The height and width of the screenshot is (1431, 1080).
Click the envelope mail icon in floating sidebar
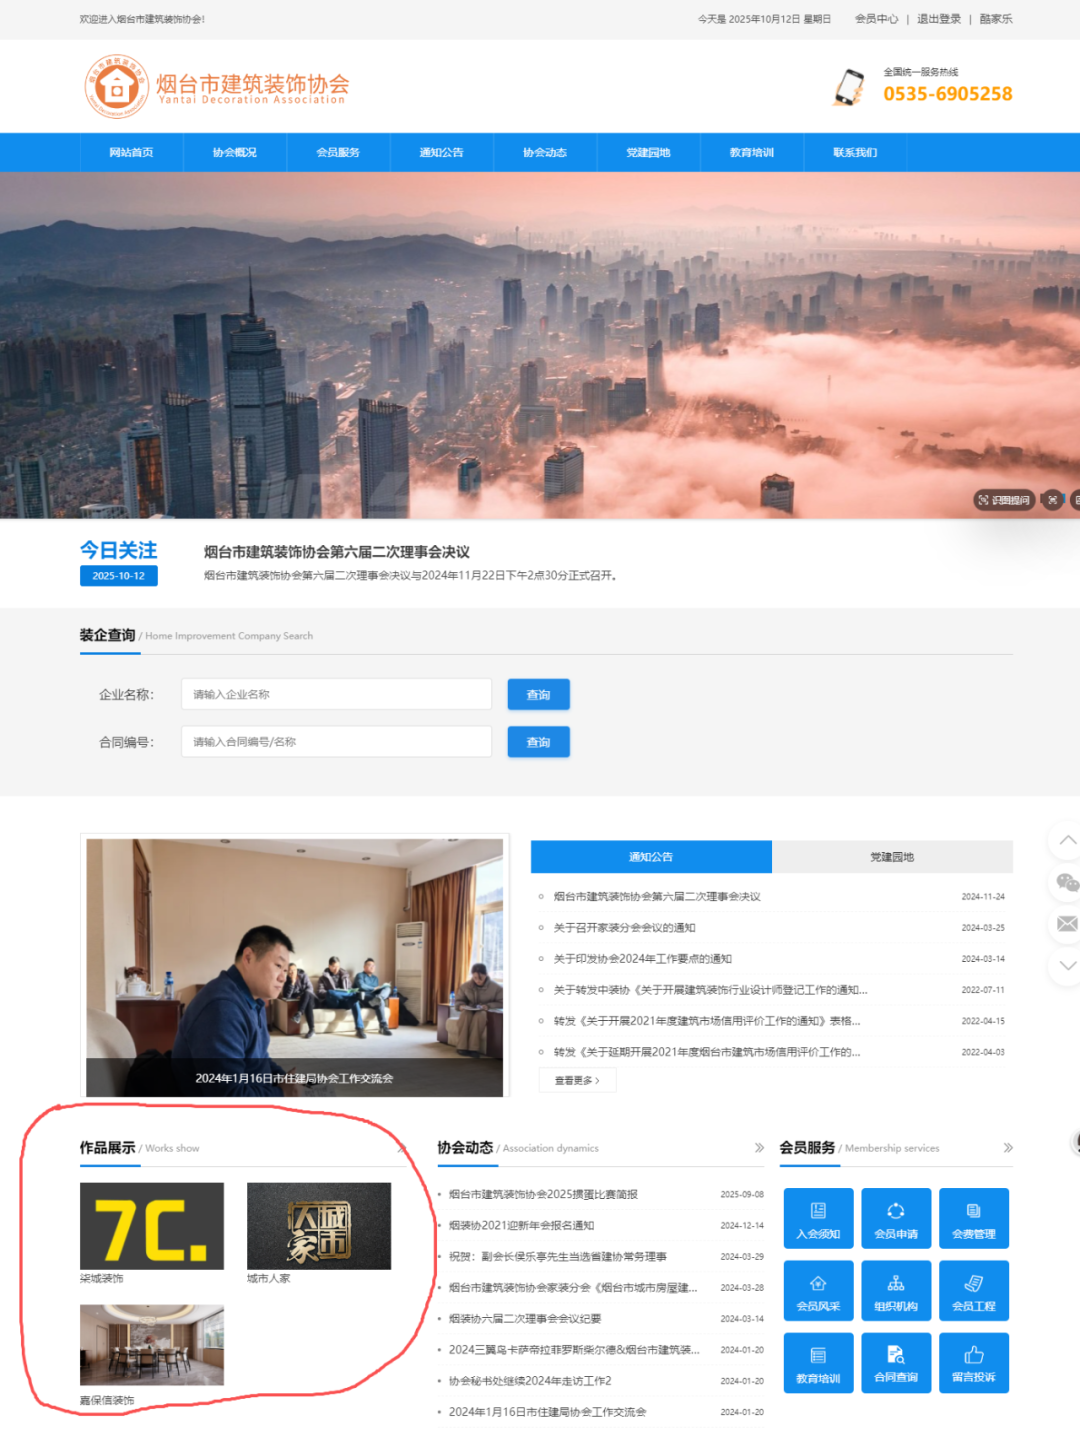(x=1068, y=924)
